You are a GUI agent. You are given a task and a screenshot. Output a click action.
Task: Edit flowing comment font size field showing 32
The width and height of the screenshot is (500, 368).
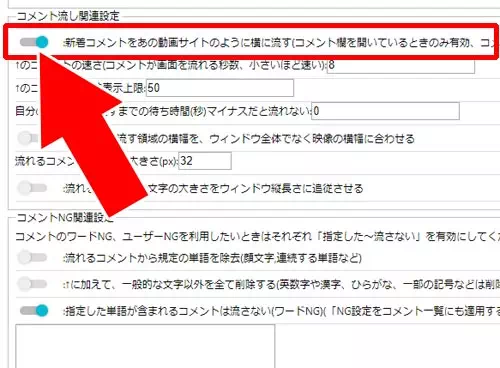[205, 161]
